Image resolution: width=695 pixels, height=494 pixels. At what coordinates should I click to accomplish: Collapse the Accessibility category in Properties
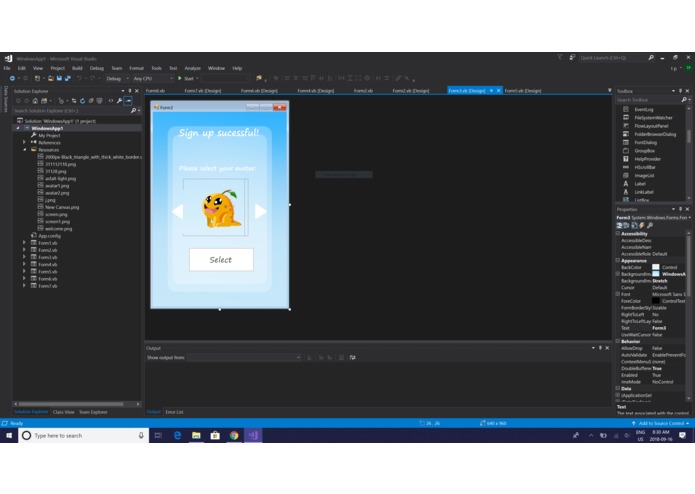pyautogui.click(x=618, y=233)
